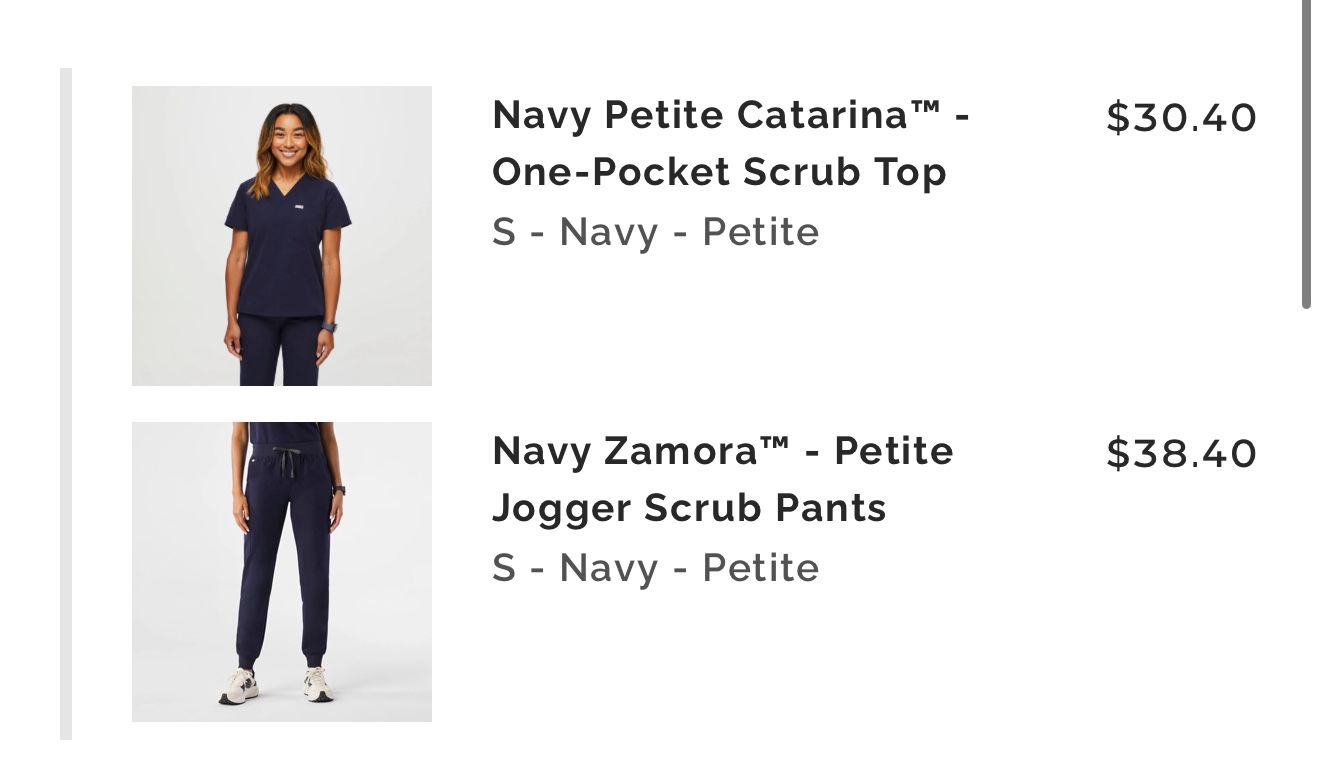Screen dimensions: 1320x784
Task: Click the "Navy Zamora™ - Petite" title line
Action: (722, 451)
